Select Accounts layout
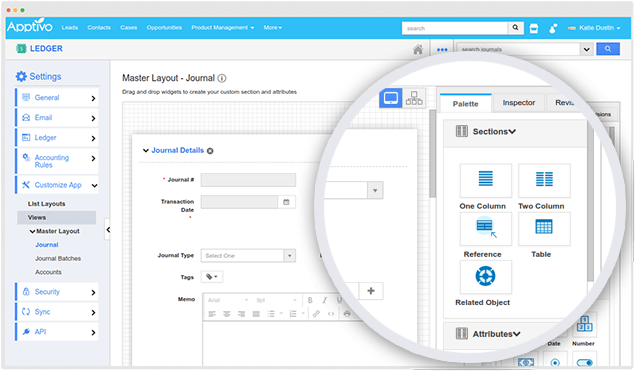The image size is (635, 371). click(x=48, y=272)
